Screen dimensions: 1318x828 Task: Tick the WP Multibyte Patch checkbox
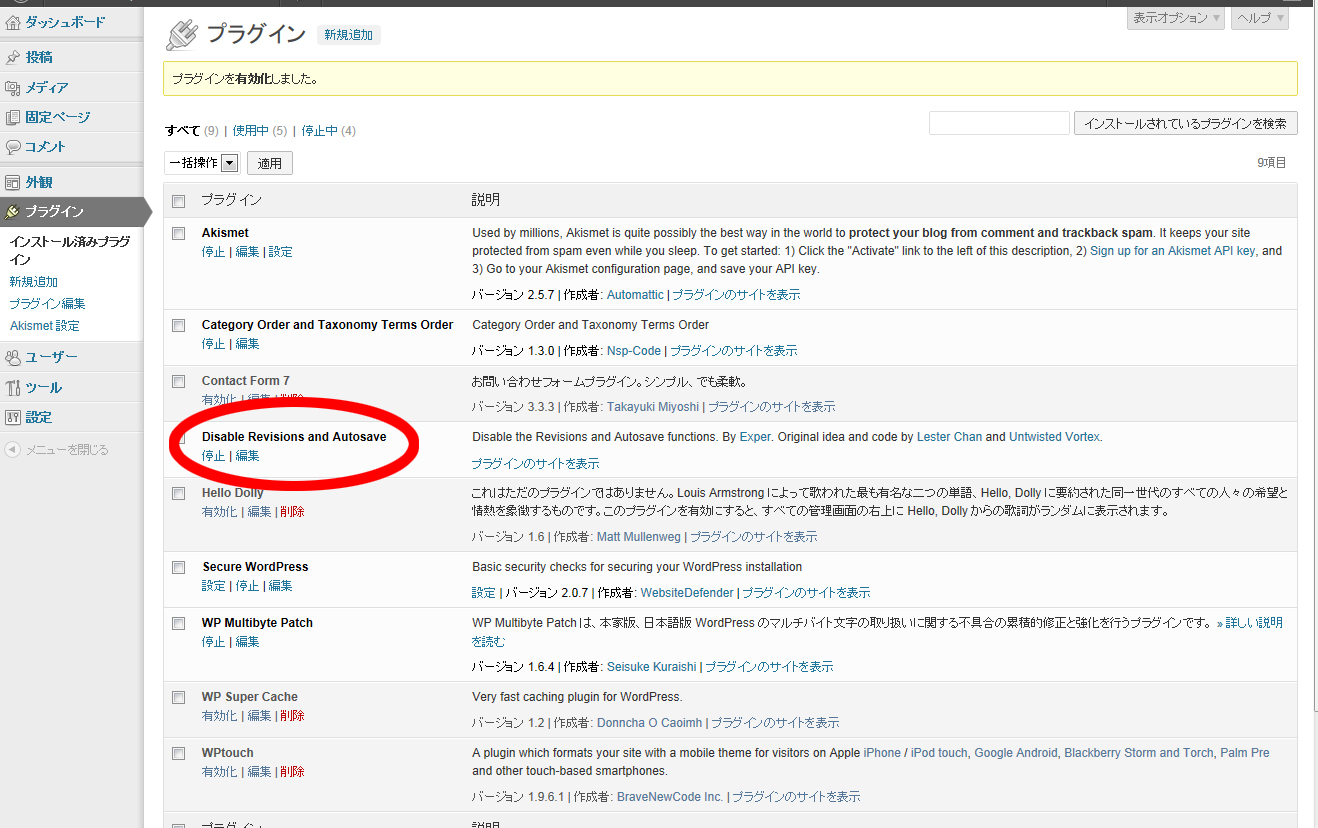(179, 623)
